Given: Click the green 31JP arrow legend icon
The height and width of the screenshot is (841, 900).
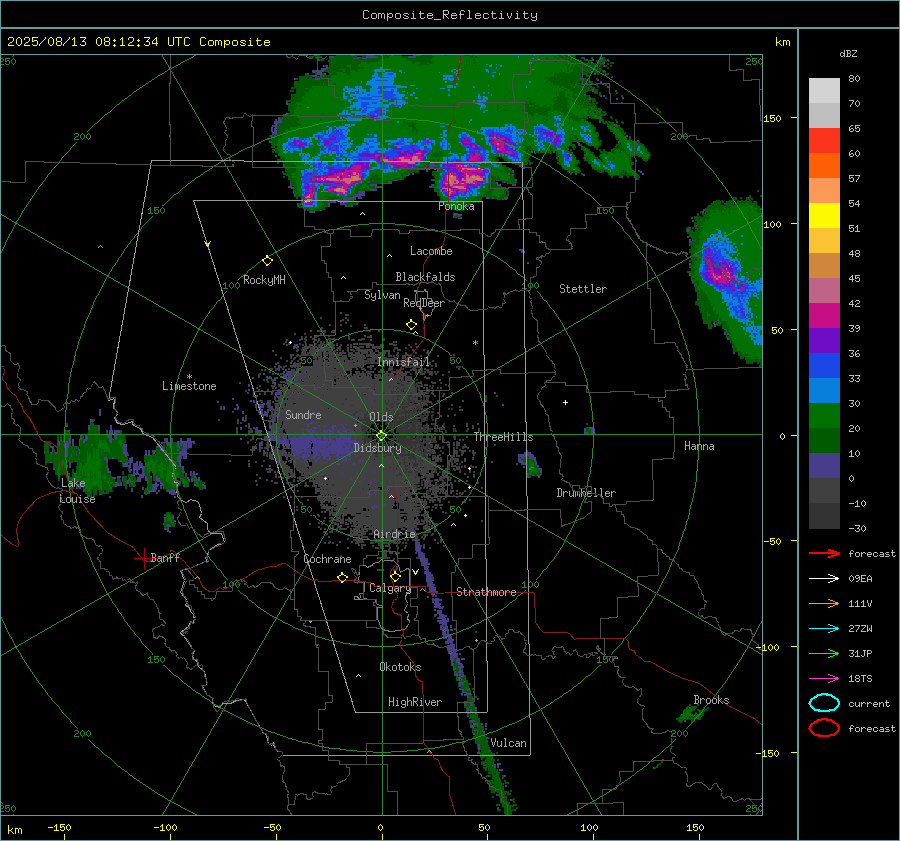Looking at the screenshot, I should pos(824,653).
